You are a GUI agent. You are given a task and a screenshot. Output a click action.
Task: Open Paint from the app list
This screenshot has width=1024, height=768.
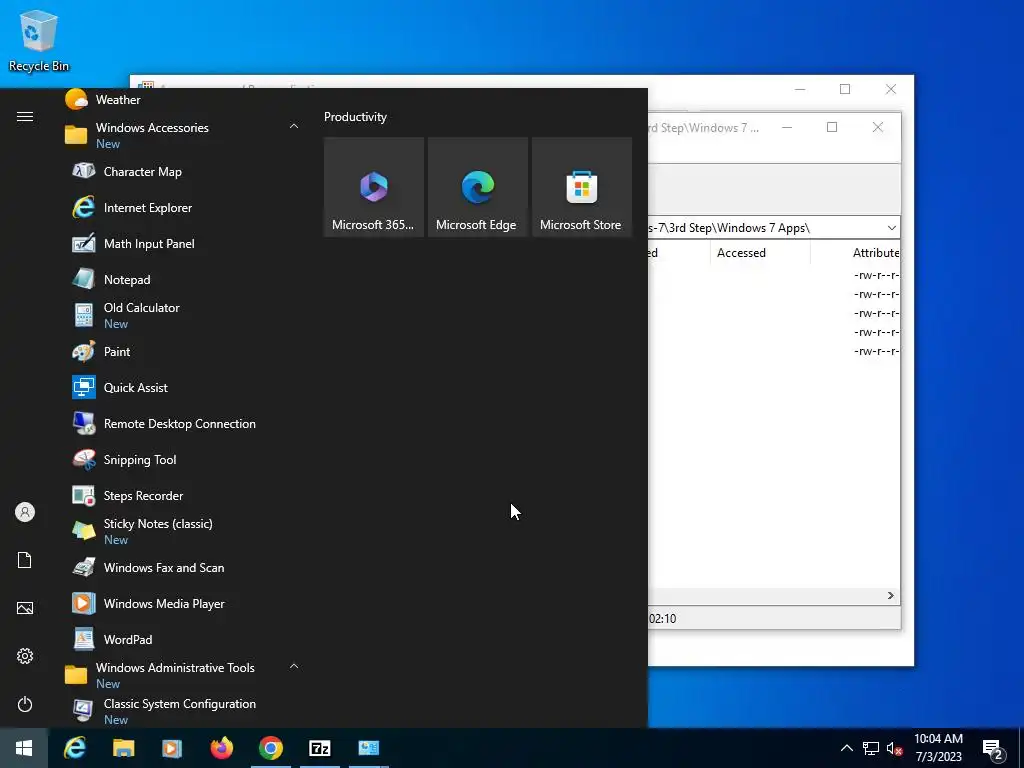tap(117, 351)
